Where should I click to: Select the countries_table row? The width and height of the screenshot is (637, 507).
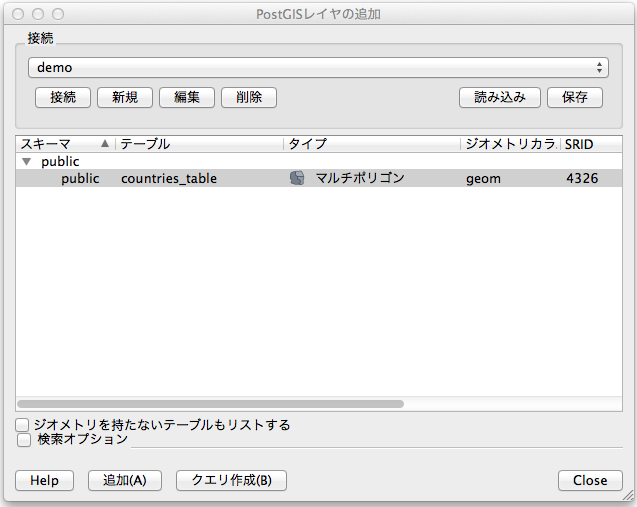pyautogui.click(x=169, y=178)
